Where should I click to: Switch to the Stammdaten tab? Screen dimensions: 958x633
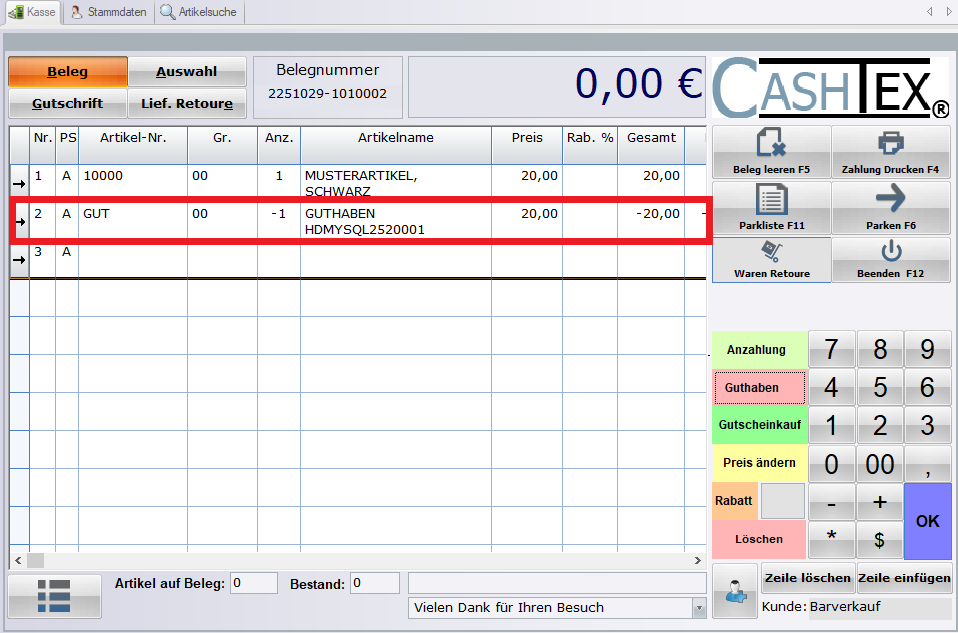click(108, 12)
